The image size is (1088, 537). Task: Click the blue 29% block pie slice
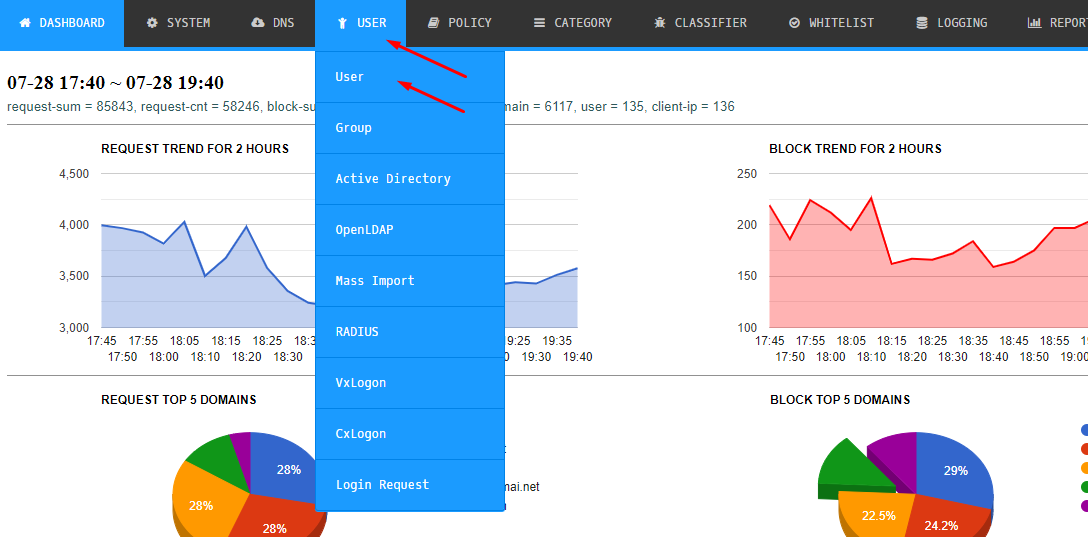pyautogui.click(x=954, y=472)
